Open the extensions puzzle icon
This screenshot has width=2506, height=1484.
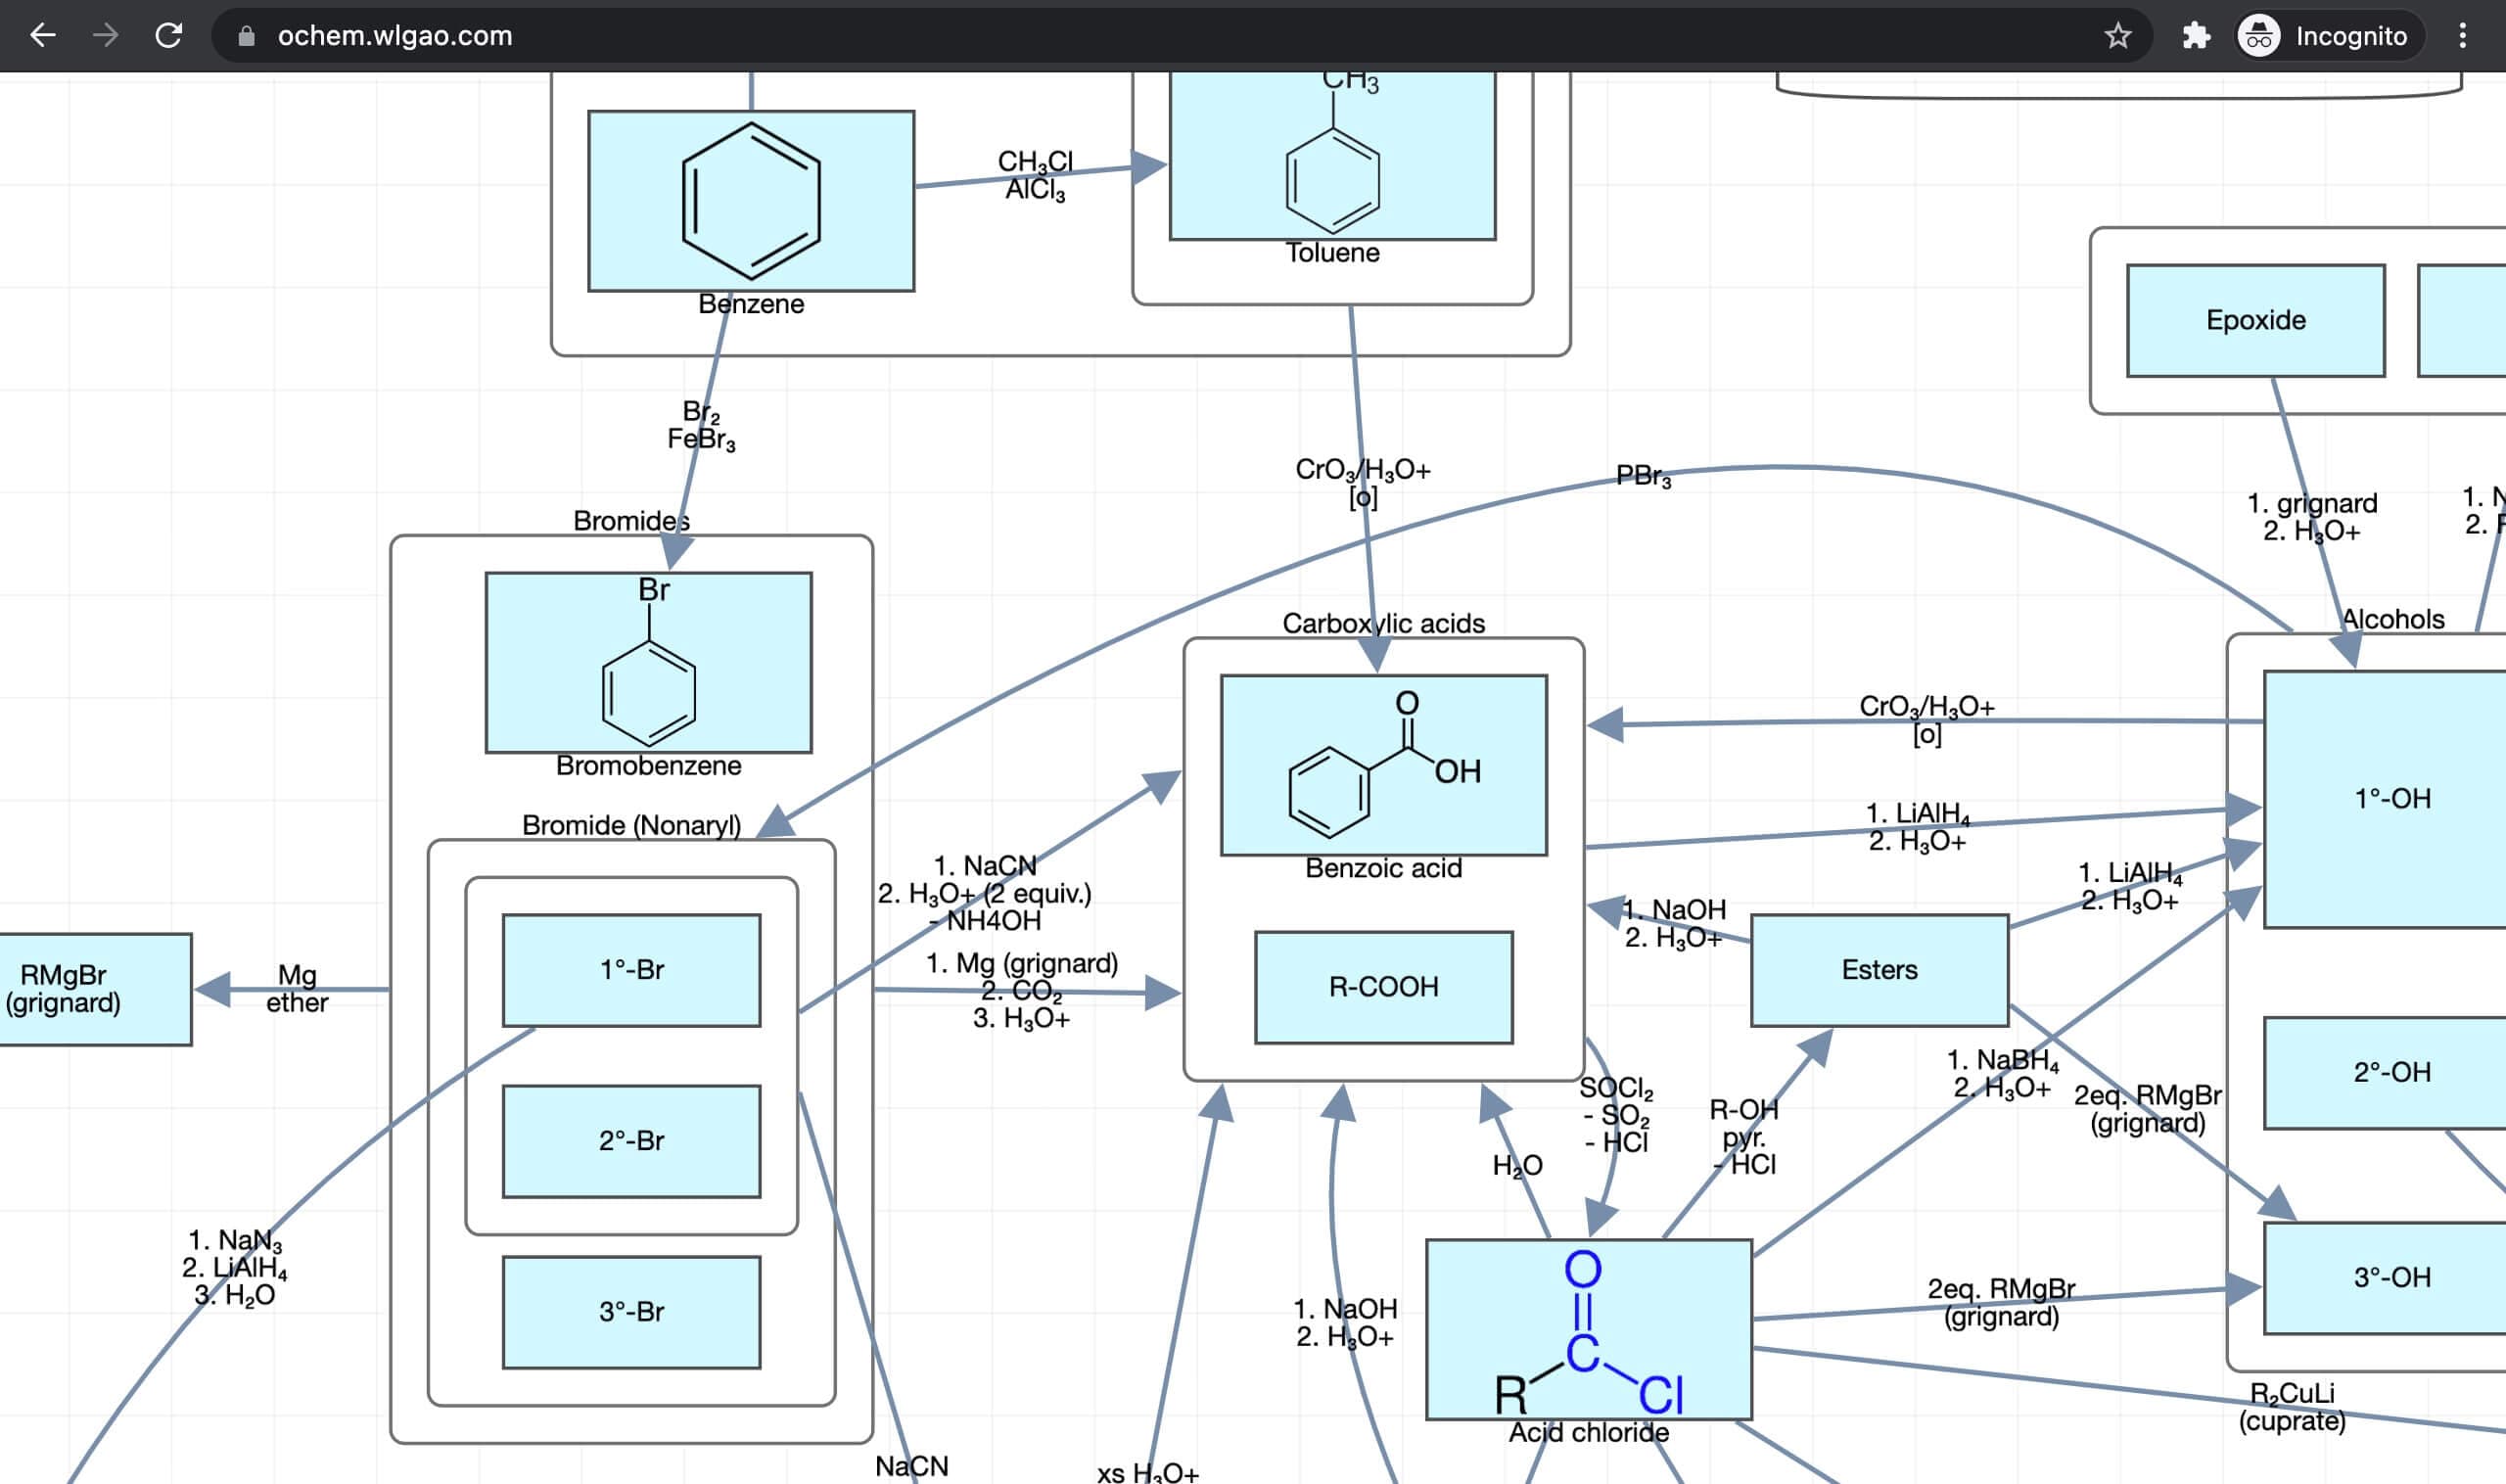2195,36
